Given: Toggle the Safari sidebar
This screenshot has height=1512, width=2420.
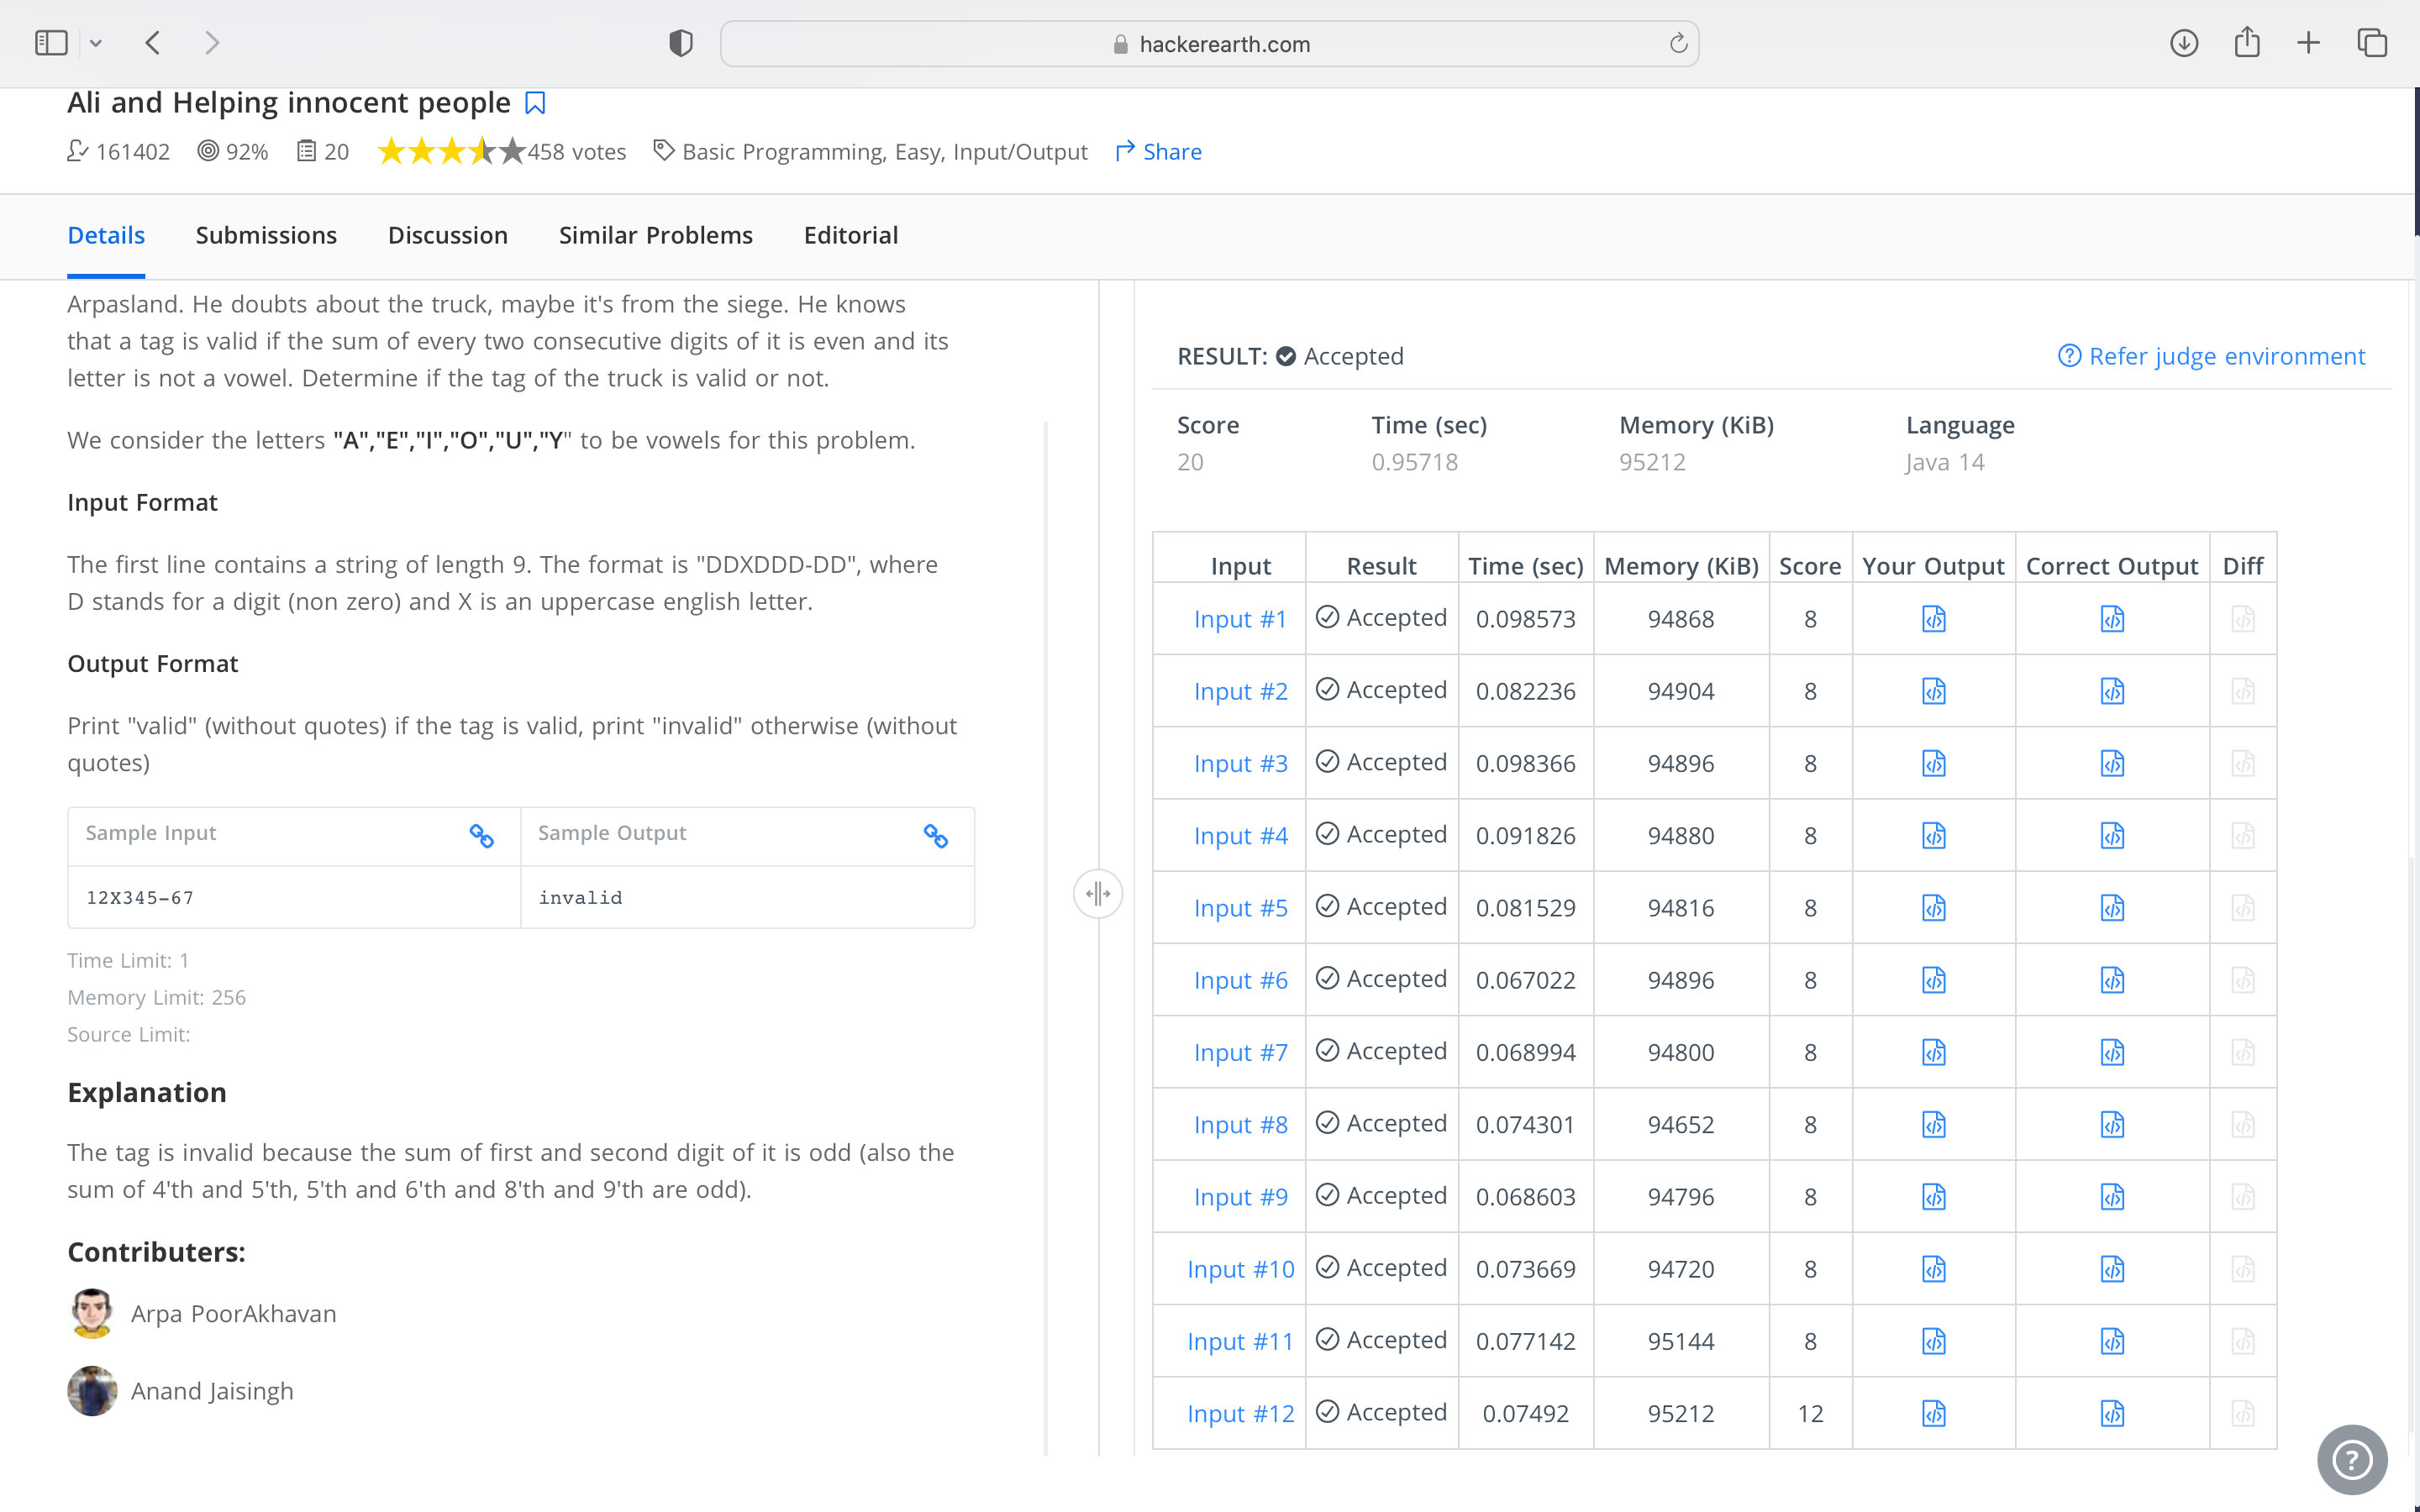Looking at the screenshot, I should coord(51,43).
